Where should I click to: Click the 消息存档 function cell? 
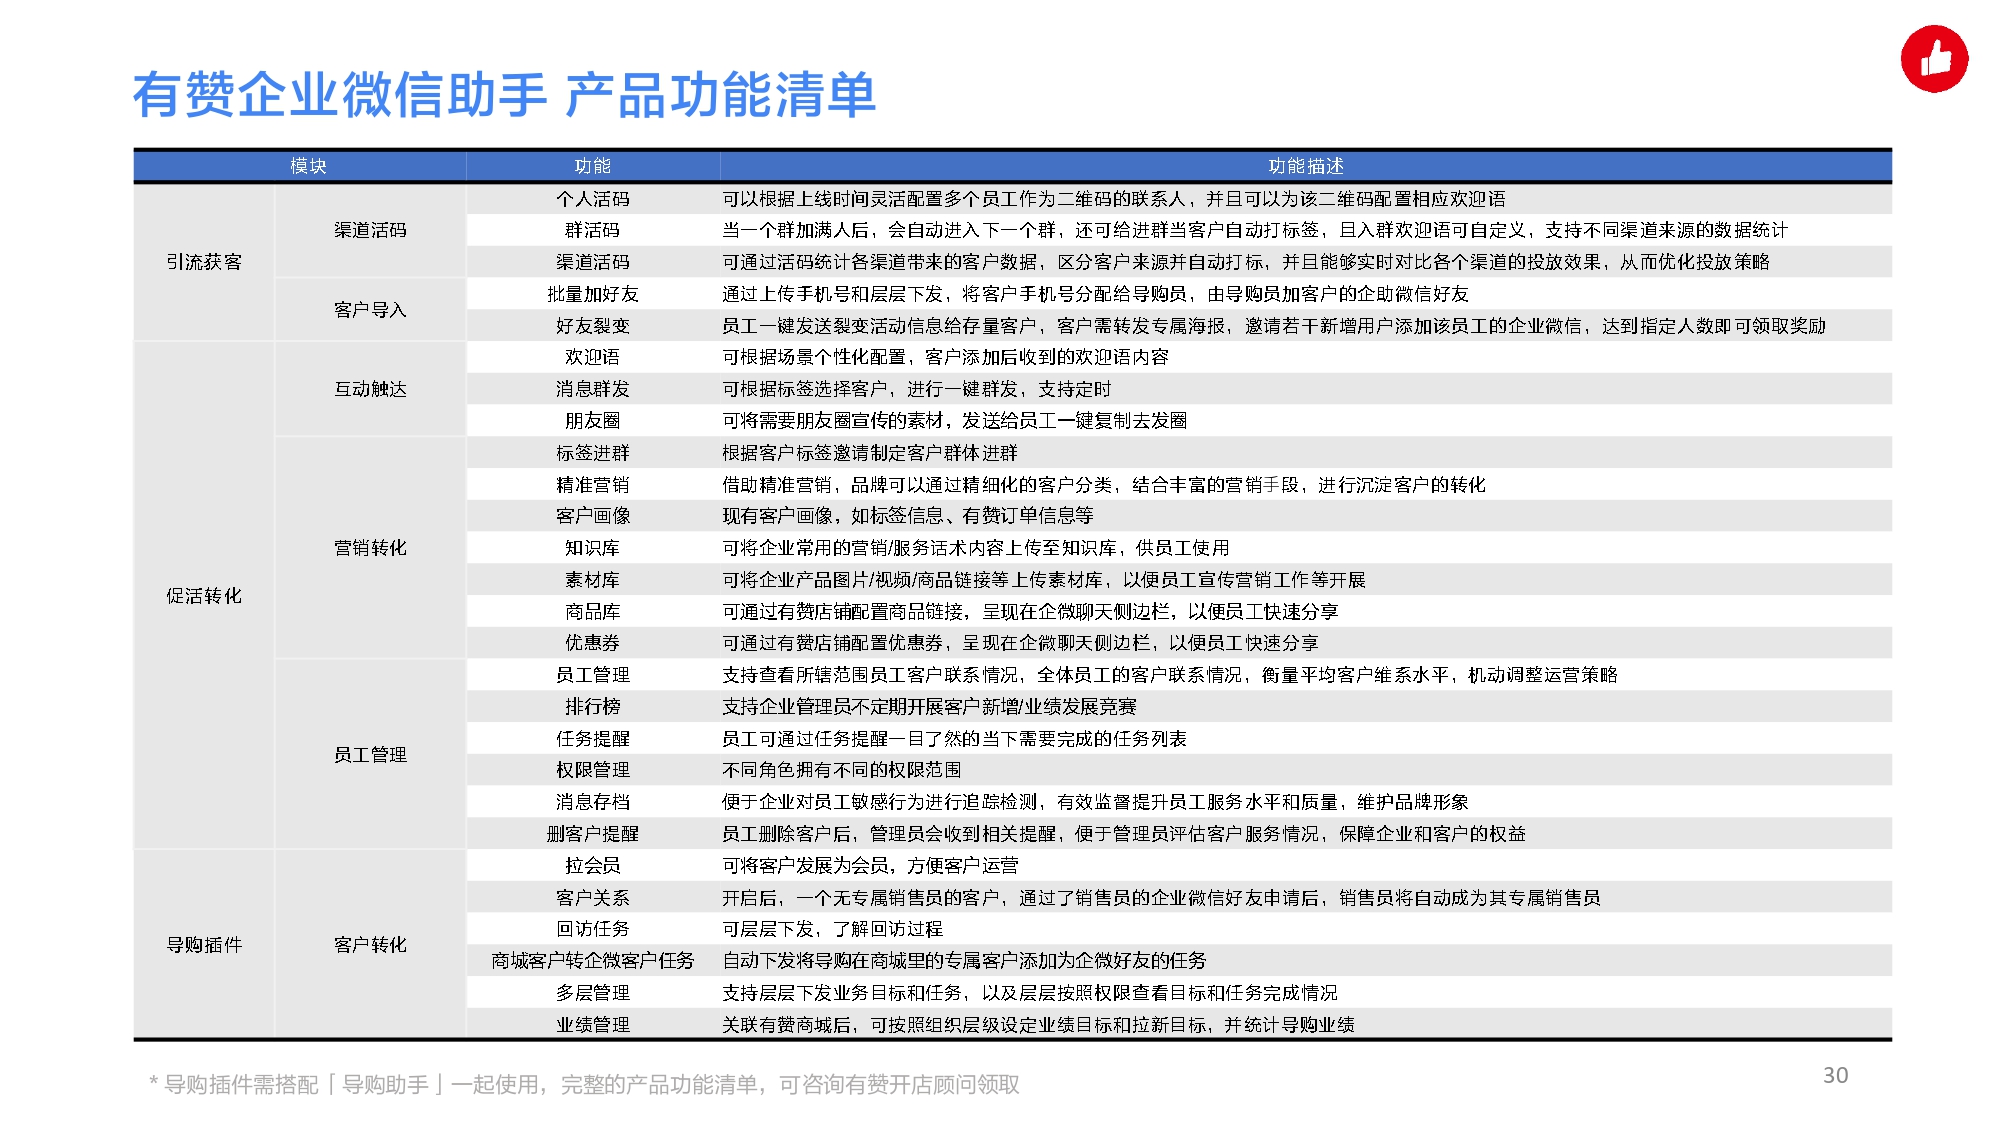point(592,802)
